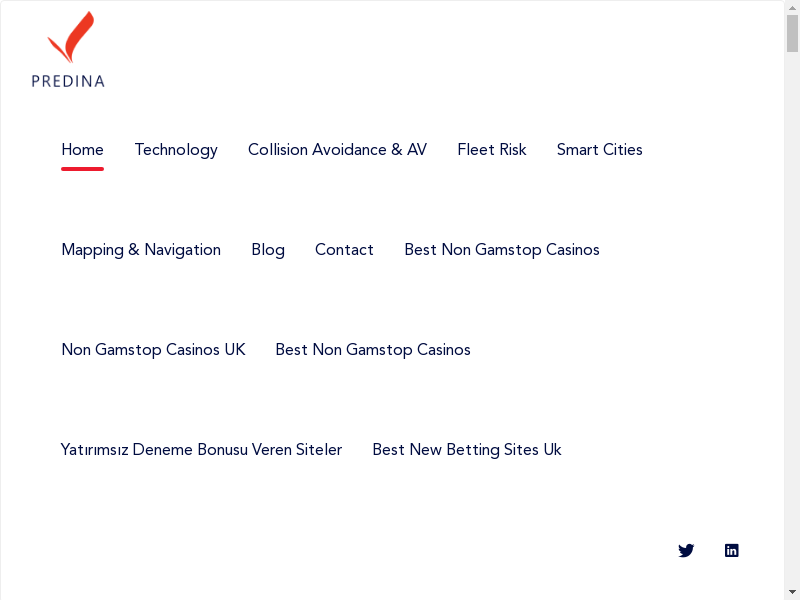Navigate to Smart Cities
Viewport: 800px width, 600px height.
[x=600, y=150]
